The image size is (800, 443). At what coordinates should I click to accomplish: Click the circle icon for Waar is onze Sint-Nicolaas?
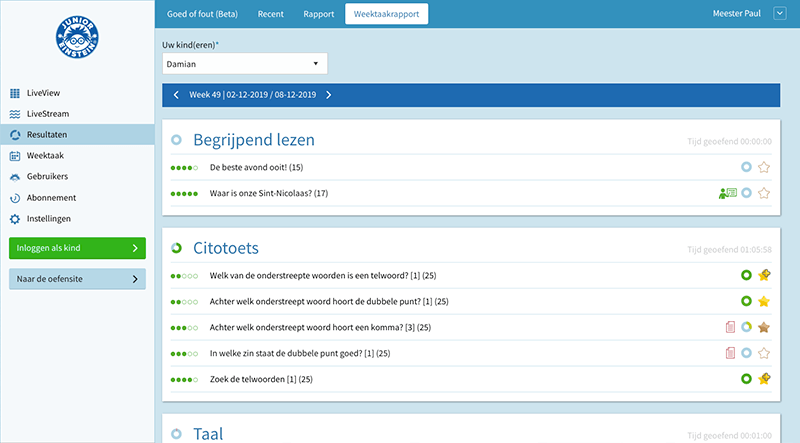[746, 193]
